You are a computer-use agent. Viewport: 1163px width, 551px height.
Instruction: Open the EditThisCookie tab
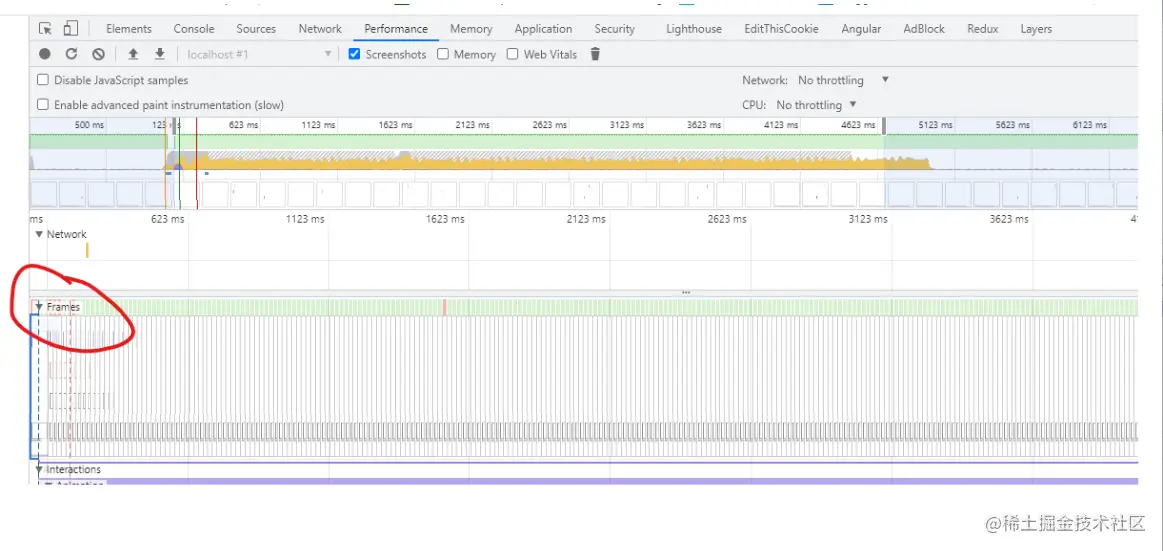(781, 29)
